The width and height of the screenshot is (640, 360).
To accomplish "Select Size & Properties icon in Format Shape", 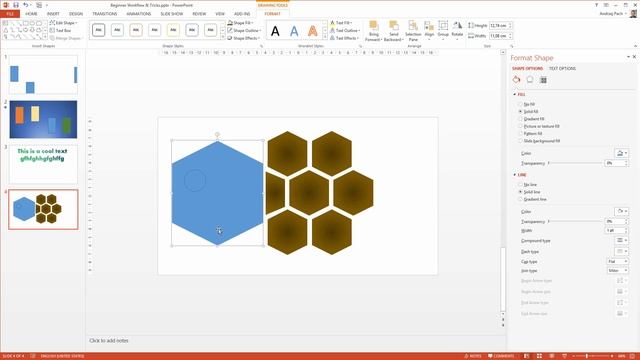I will (543, 80).
